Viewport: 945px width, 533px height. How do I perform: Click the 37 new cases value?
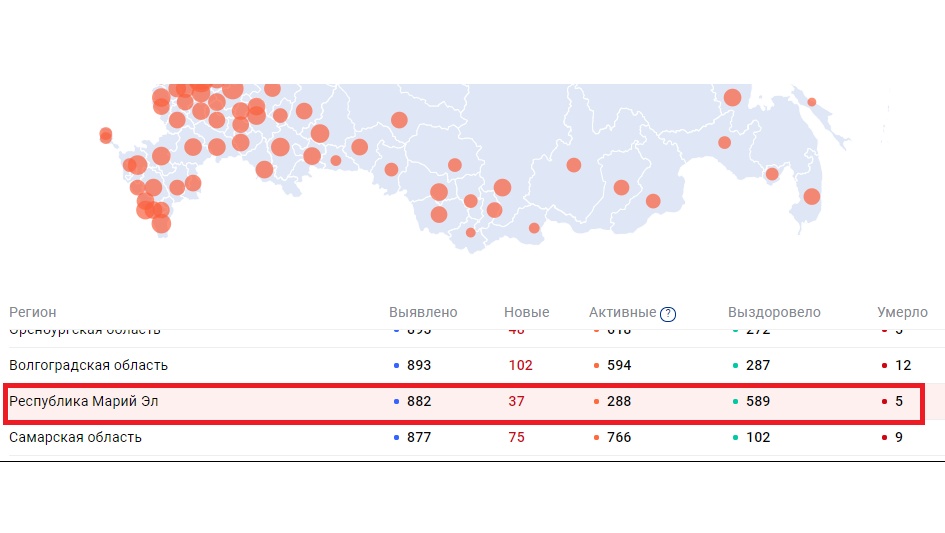click(516, 401)
